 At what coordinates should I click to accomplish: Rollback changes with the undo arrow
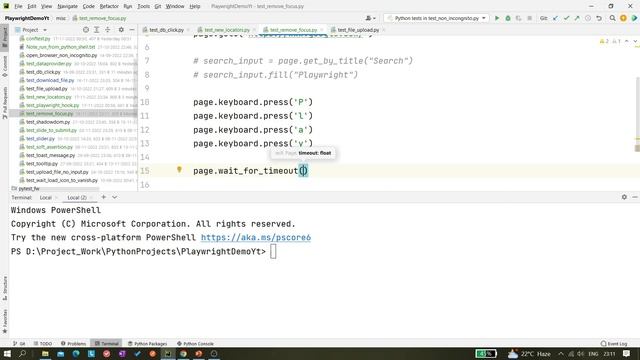(599, 18)
